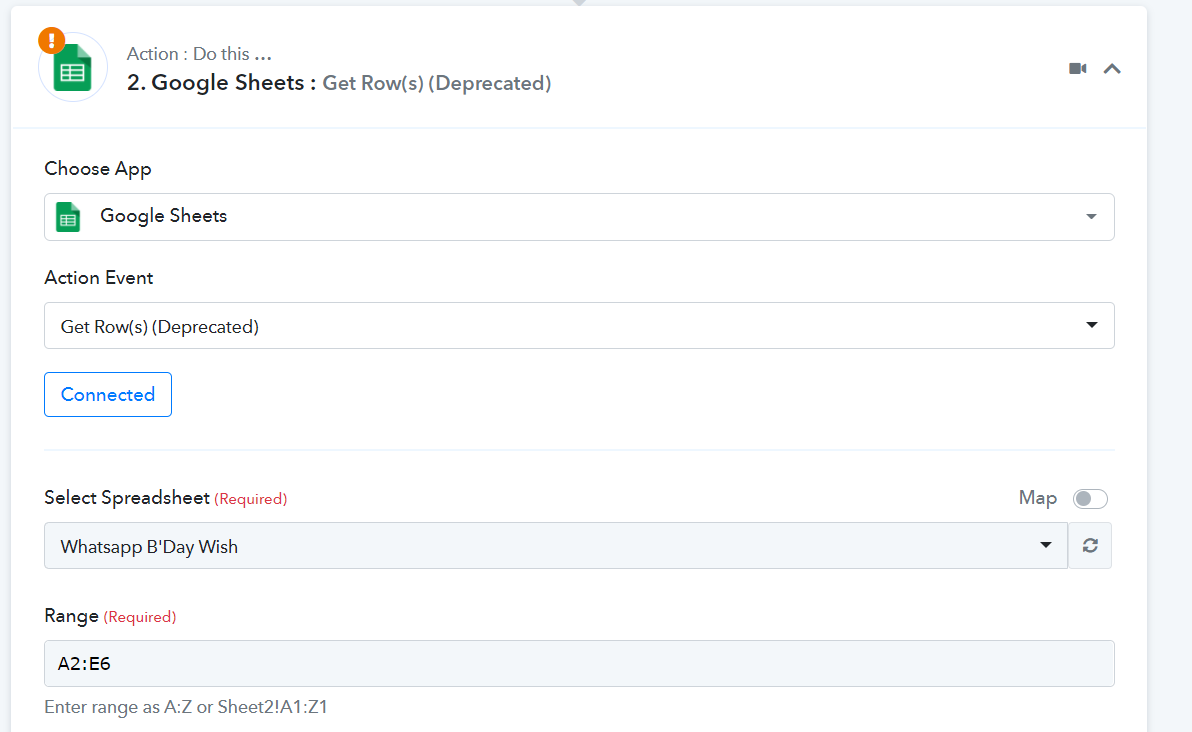Open the Choose App dropdown
The width and height of the screenshot is (1192, 732).
579,217
